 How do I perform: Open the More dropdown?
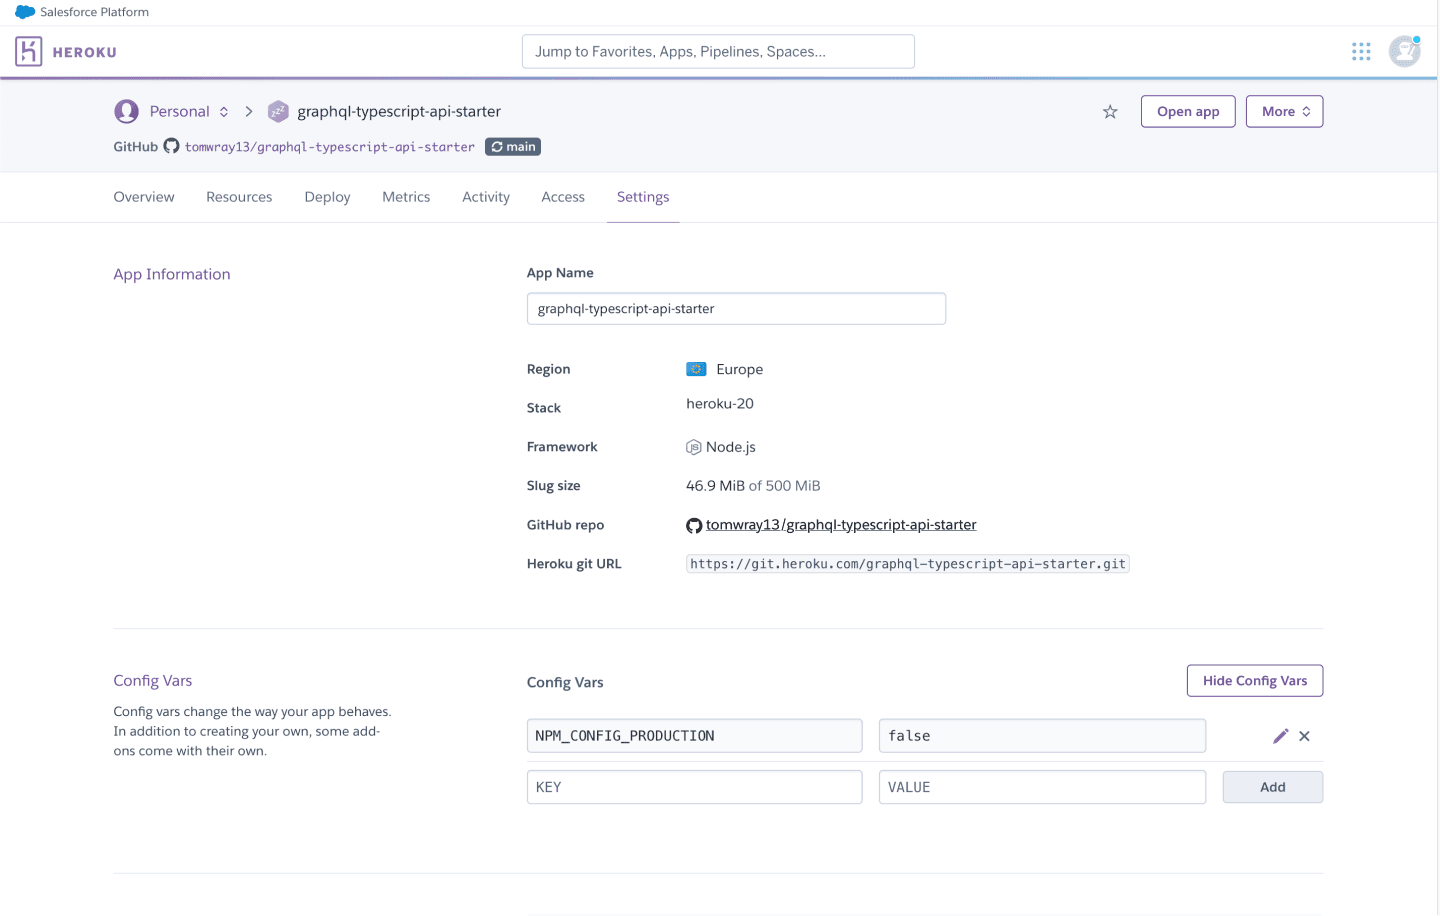tap(1284, 111)
